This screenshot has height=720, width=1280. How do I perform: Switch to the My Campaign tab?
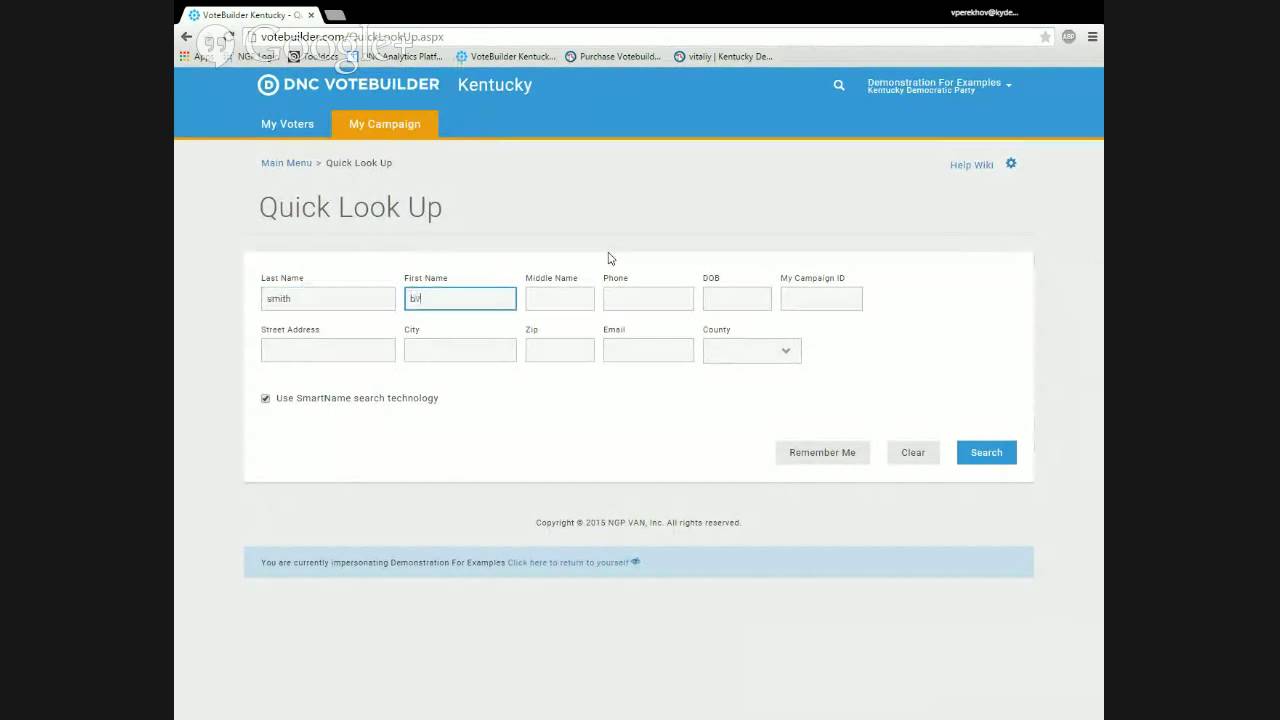(385, 124)
